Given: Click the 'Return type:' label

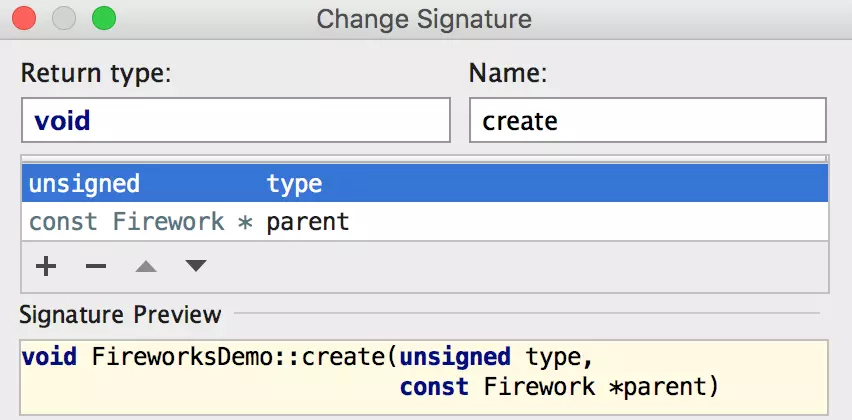Looking at the screenshot, I should coord(97,73).
